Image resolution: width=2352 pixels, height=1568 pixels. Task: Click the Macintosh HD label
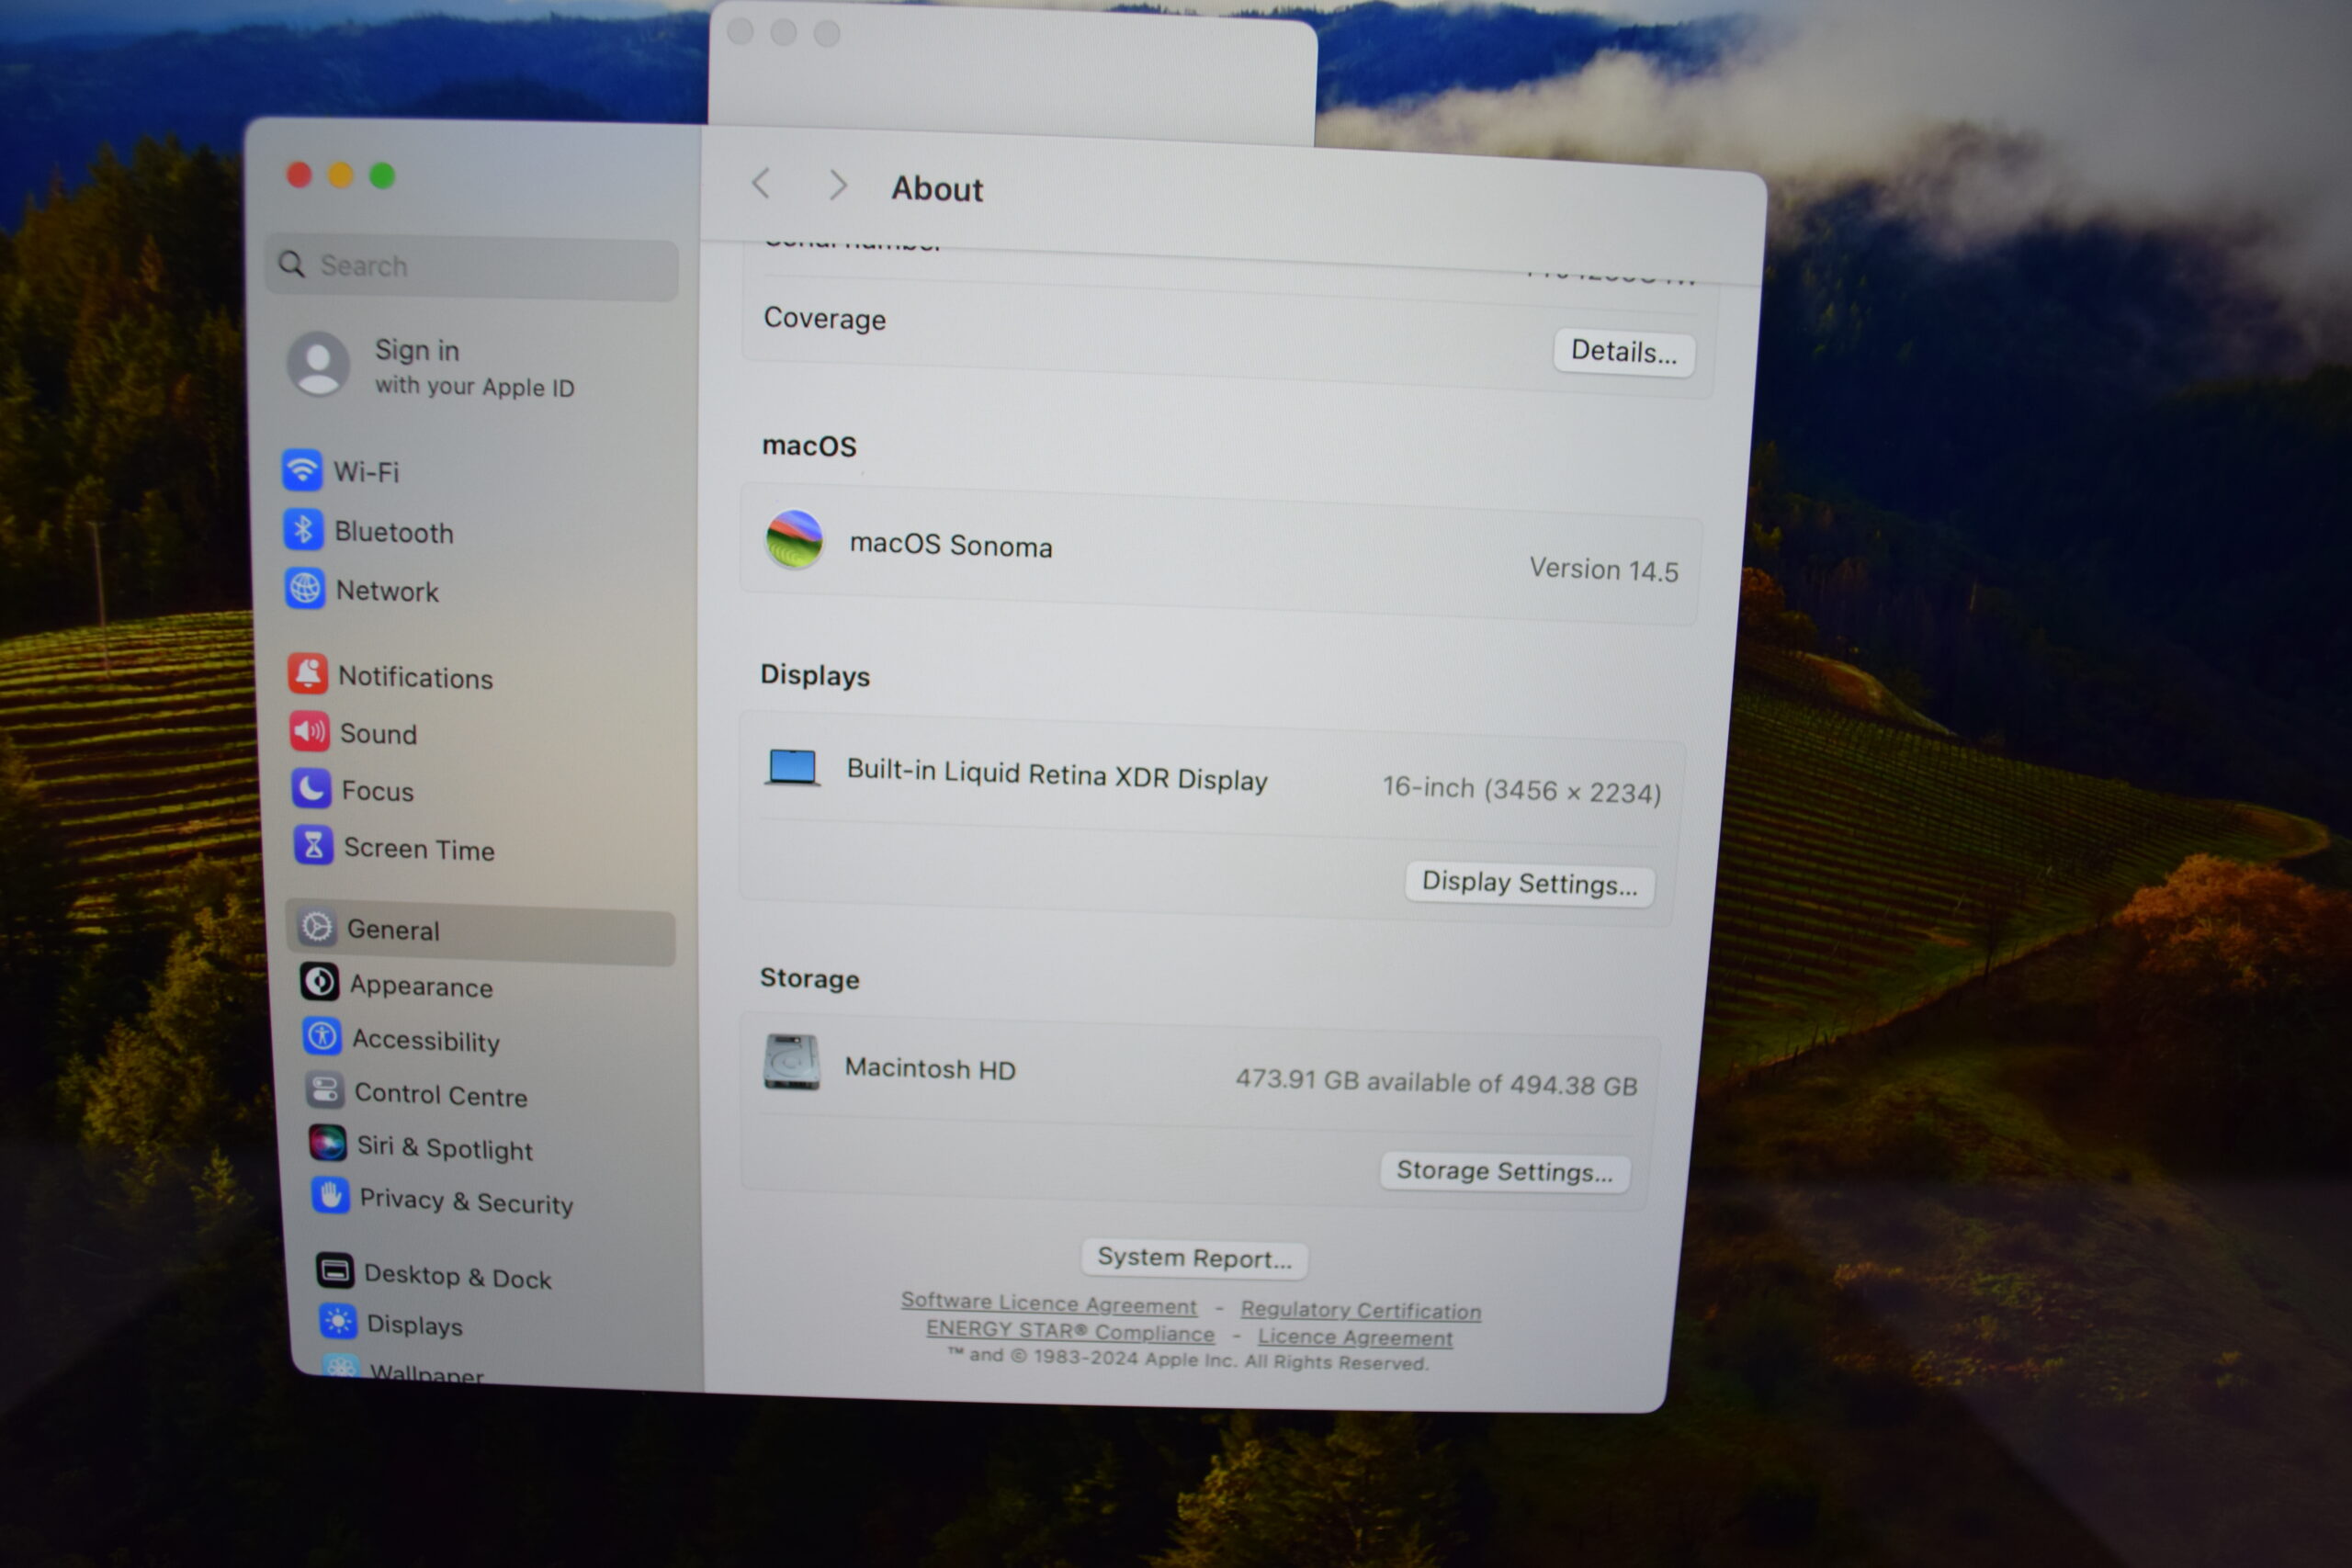pyautogui.click(x=930, y=1069)
